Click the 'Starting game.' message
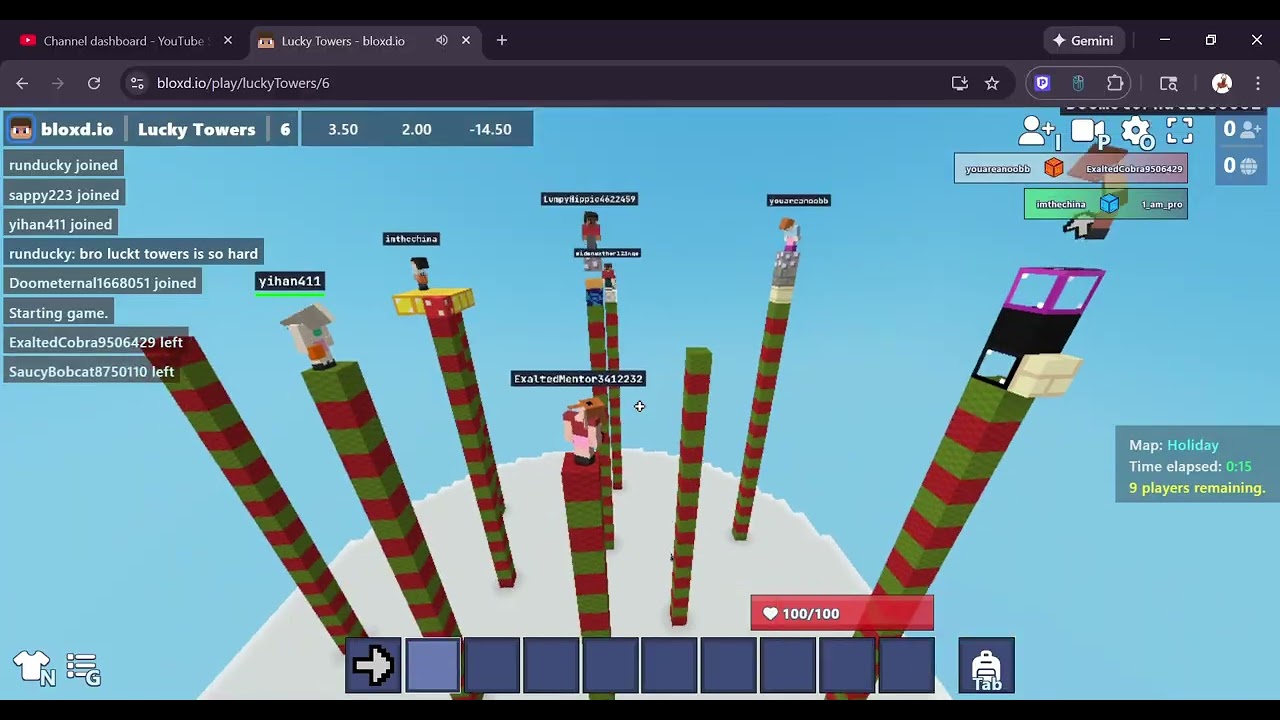 click(x=58, y=313)
